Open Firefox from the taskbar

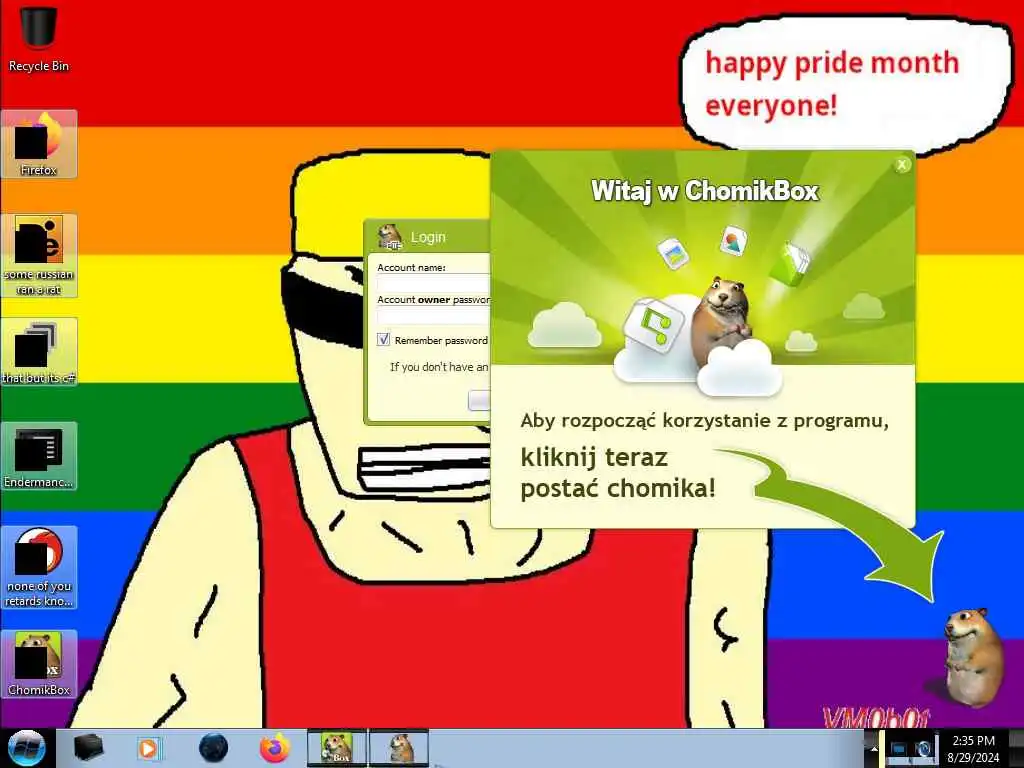point(275,748)
